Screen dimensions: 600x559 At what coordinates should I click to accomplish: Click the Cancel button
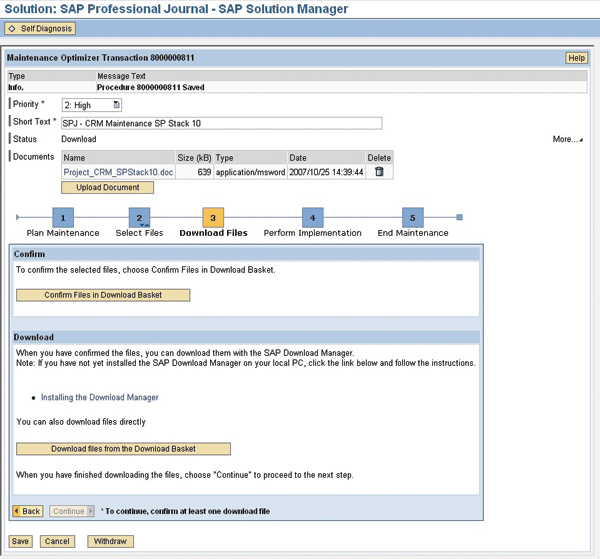pyautogui.click(x=57, y=541)
